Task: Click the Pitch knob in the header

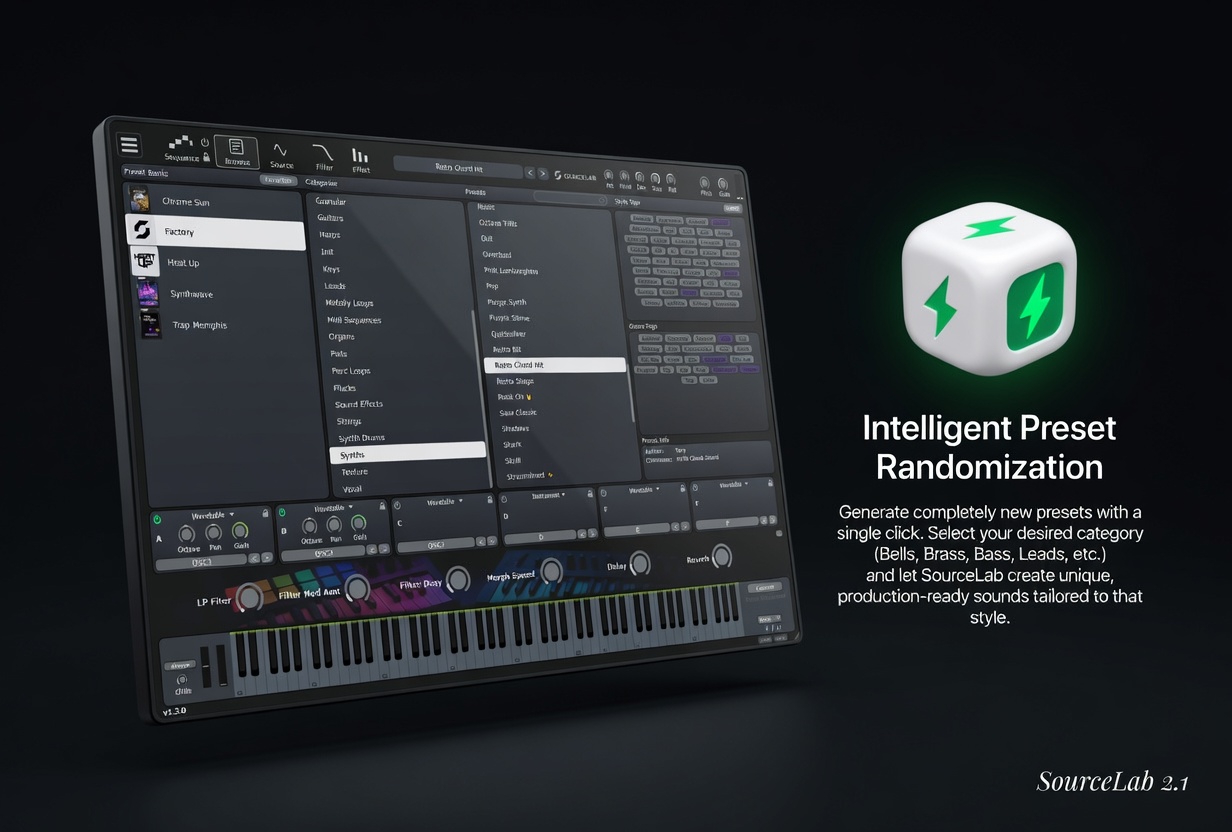Action: pyautogui.click(x=704, y=185)
